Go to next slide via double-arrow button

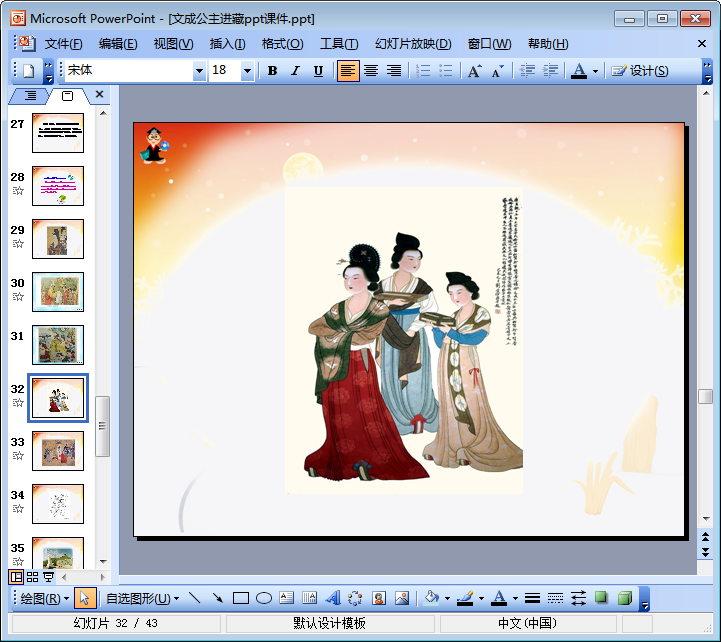click(x=705, y=552)
